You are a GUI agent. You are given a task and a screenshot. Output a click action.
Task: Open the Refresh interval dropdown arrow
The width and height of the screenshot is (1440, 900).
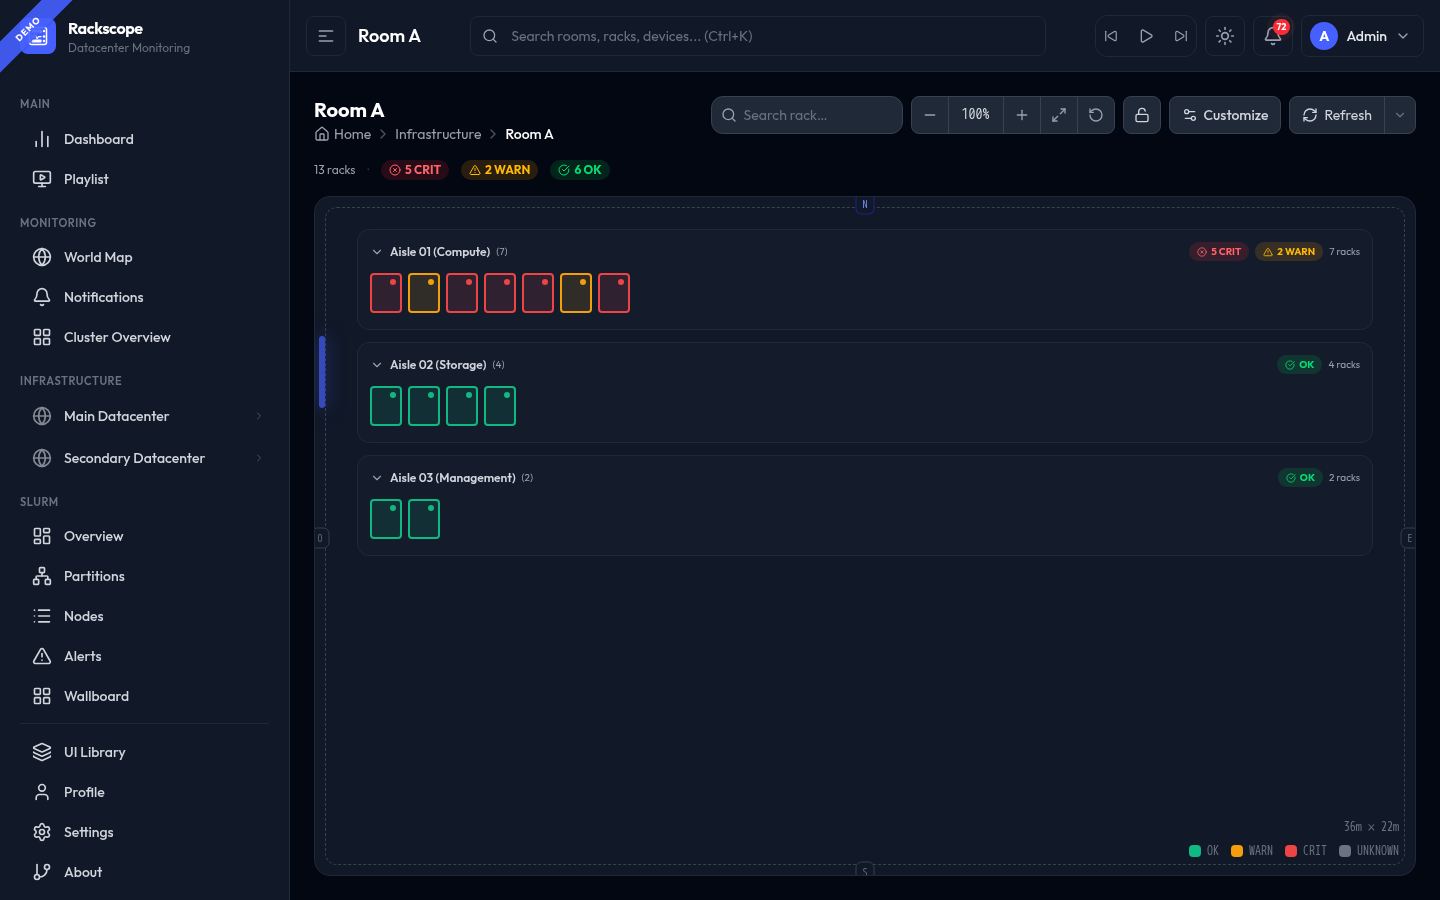(x=1400, y=115)
